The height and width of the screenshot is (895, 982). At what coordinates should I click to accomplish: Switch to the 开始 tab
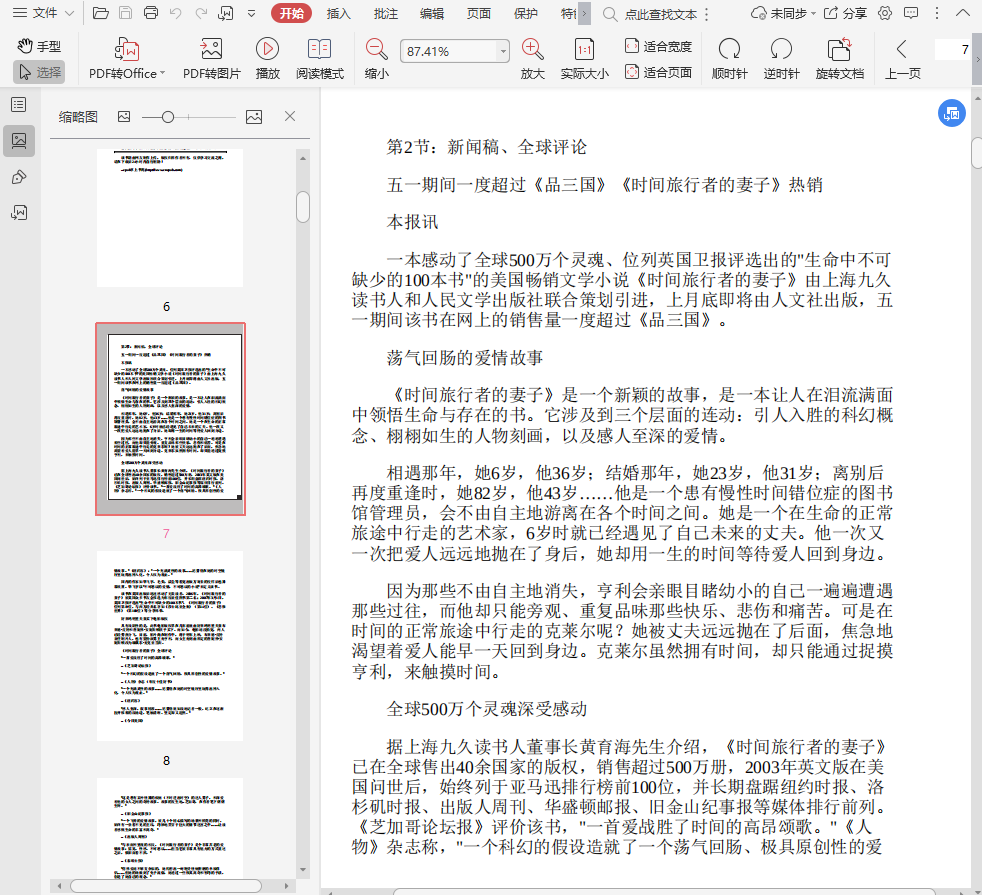point(291,13)
